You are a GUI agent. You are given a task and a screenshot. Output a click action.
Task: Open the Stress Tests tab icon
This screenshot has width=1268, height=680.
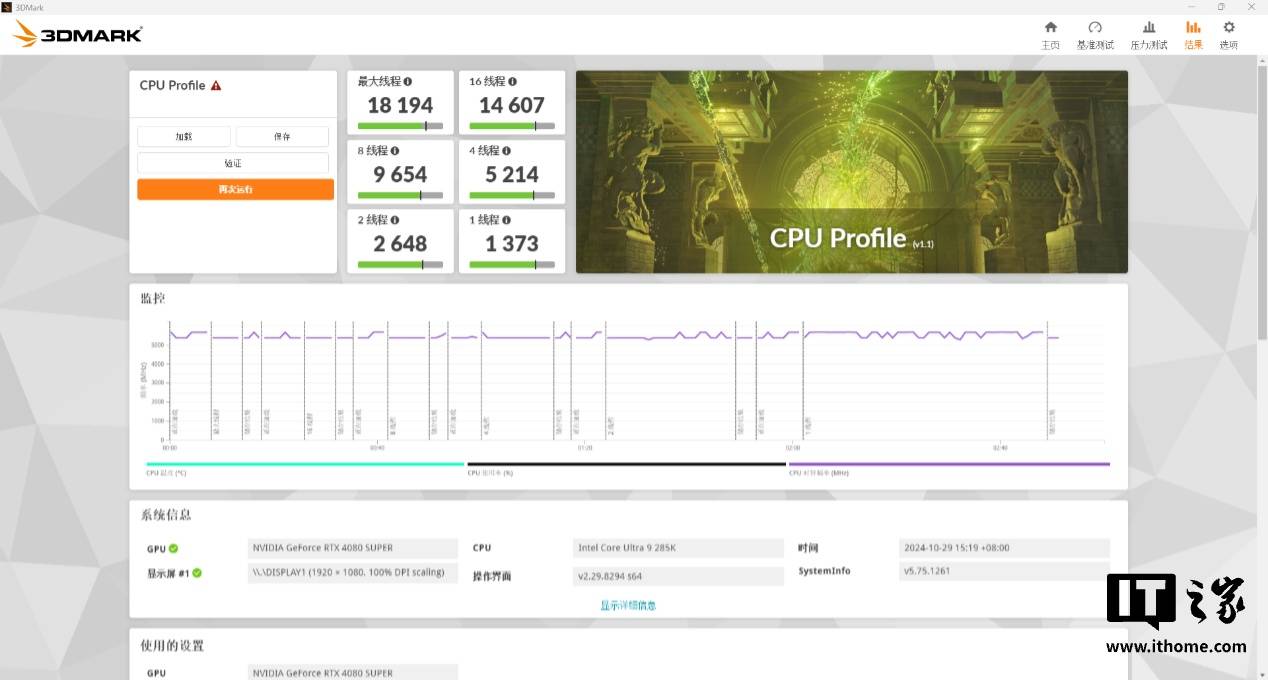1149,28
